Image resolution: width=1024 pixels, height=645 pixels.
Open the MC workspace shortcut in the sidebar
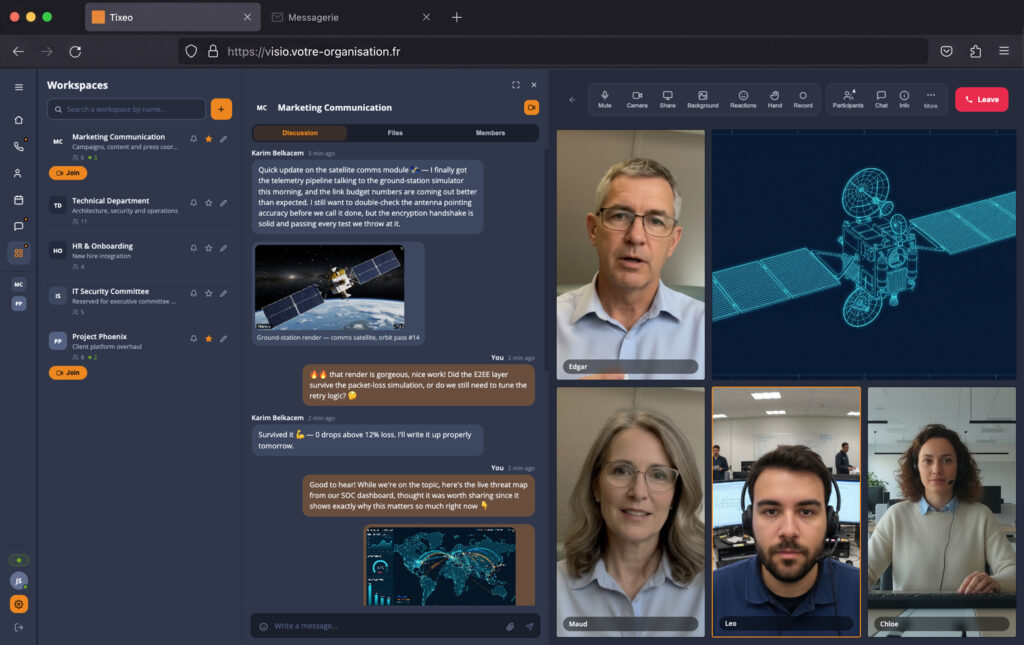click(x=19, y=284)
